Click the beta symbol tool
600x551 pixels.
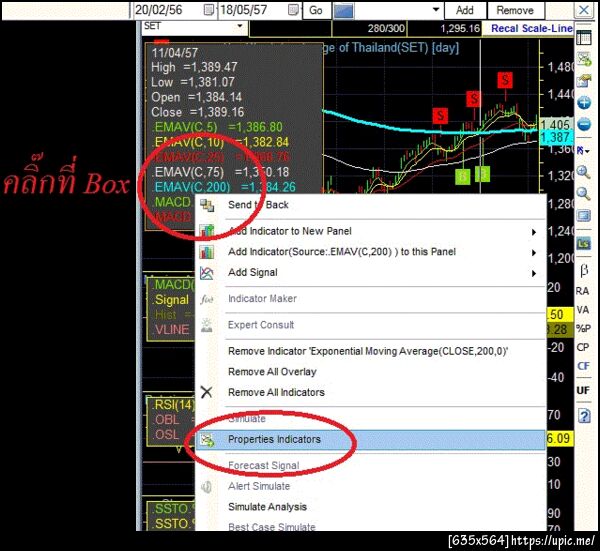pyautogui.click(x=584, y=270)
